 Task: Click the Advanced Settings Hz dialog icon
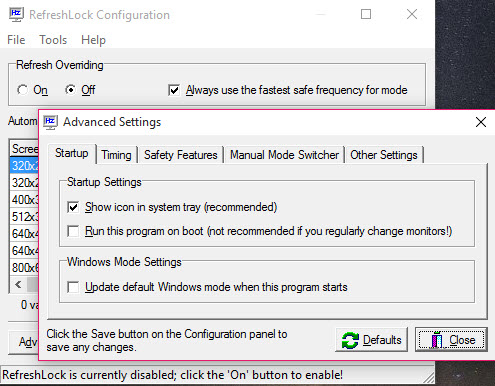(50, 122)
